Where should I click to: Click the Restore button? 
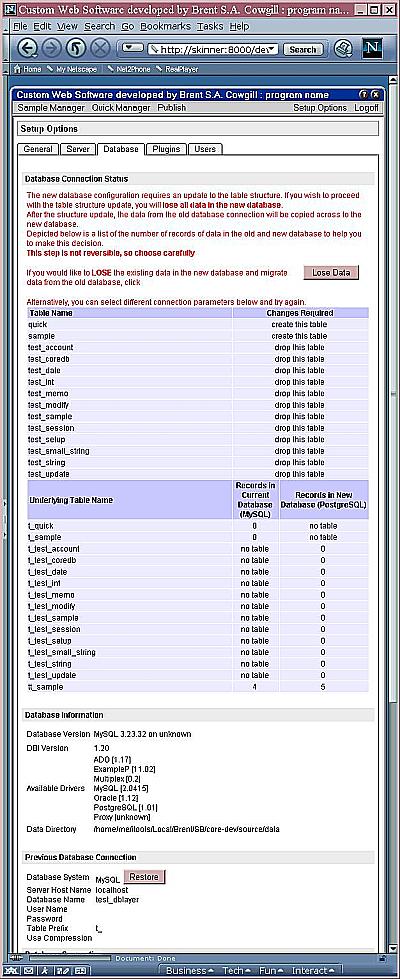[145, 877]
